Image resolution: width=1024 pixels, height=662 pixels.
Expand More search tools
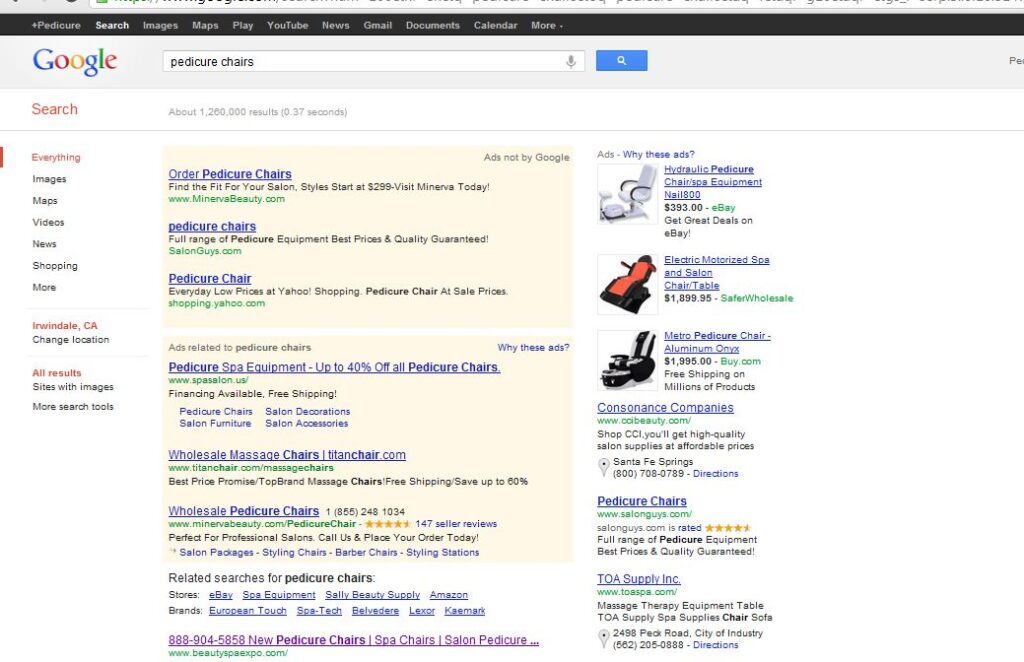73,406
